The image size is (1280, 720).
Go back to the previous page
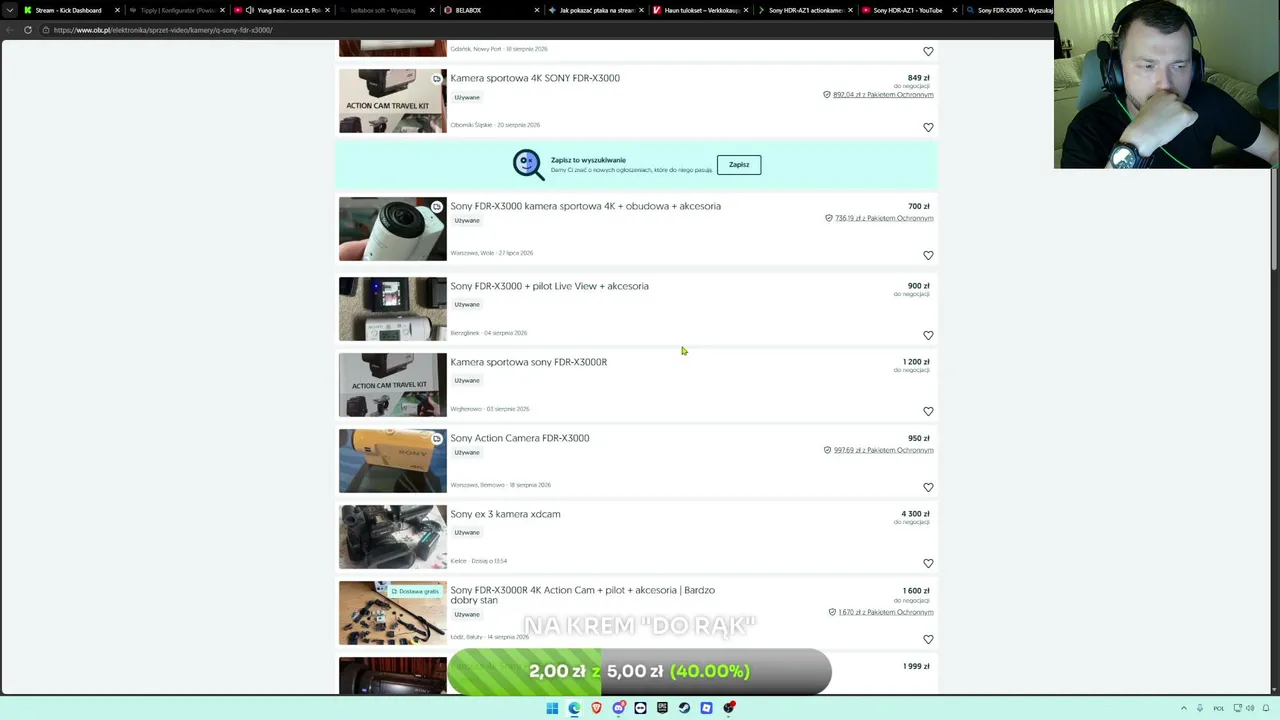[11, 30]
